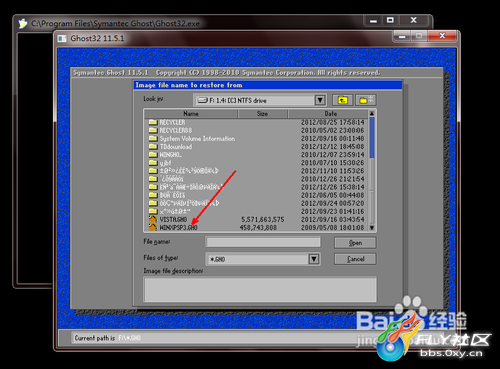Click the File name input field

(263, 242)
